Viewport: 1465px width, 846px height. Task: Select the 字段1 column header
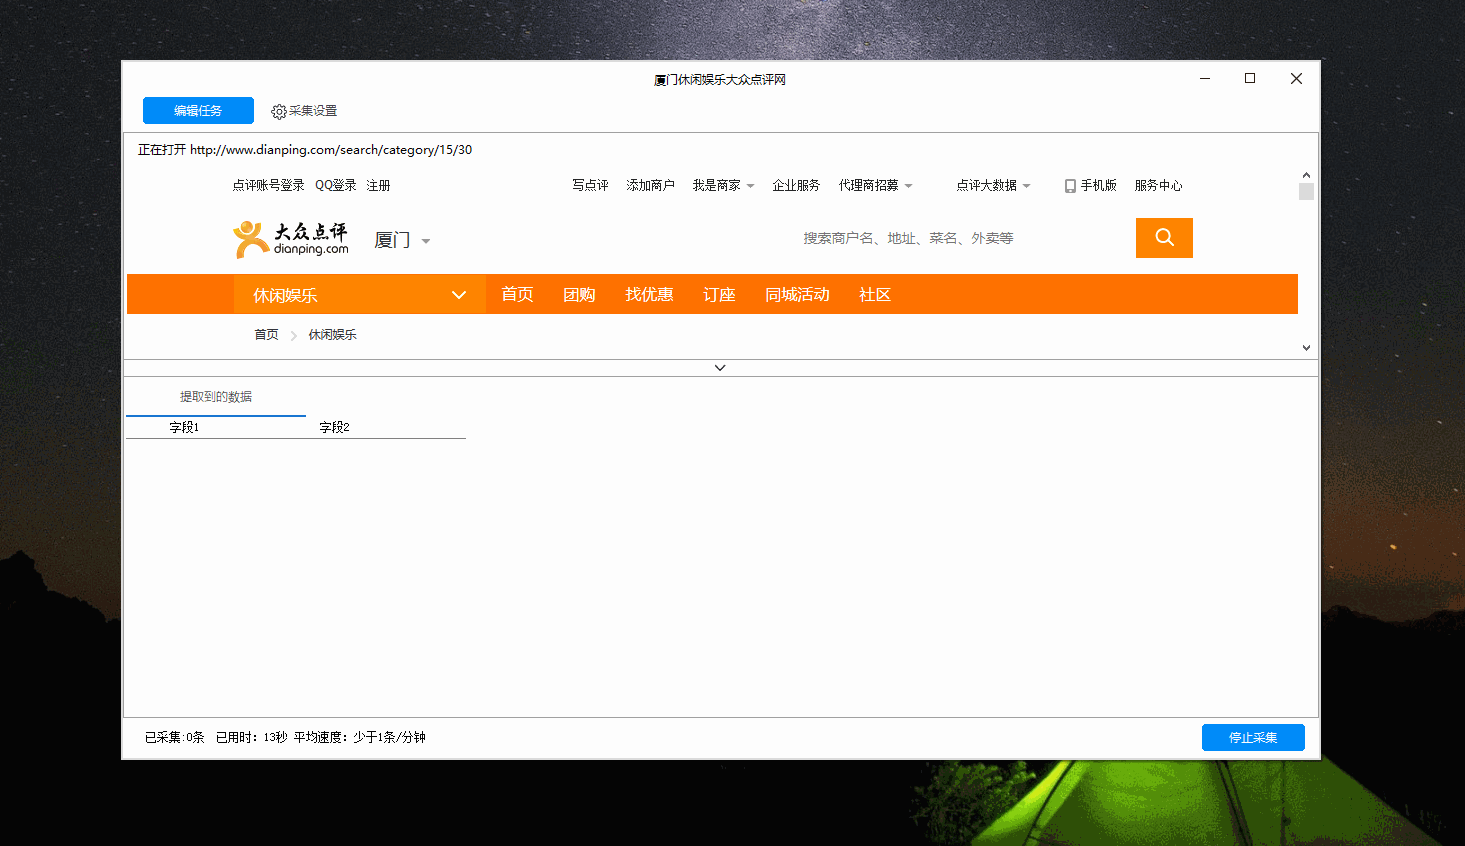184,427
